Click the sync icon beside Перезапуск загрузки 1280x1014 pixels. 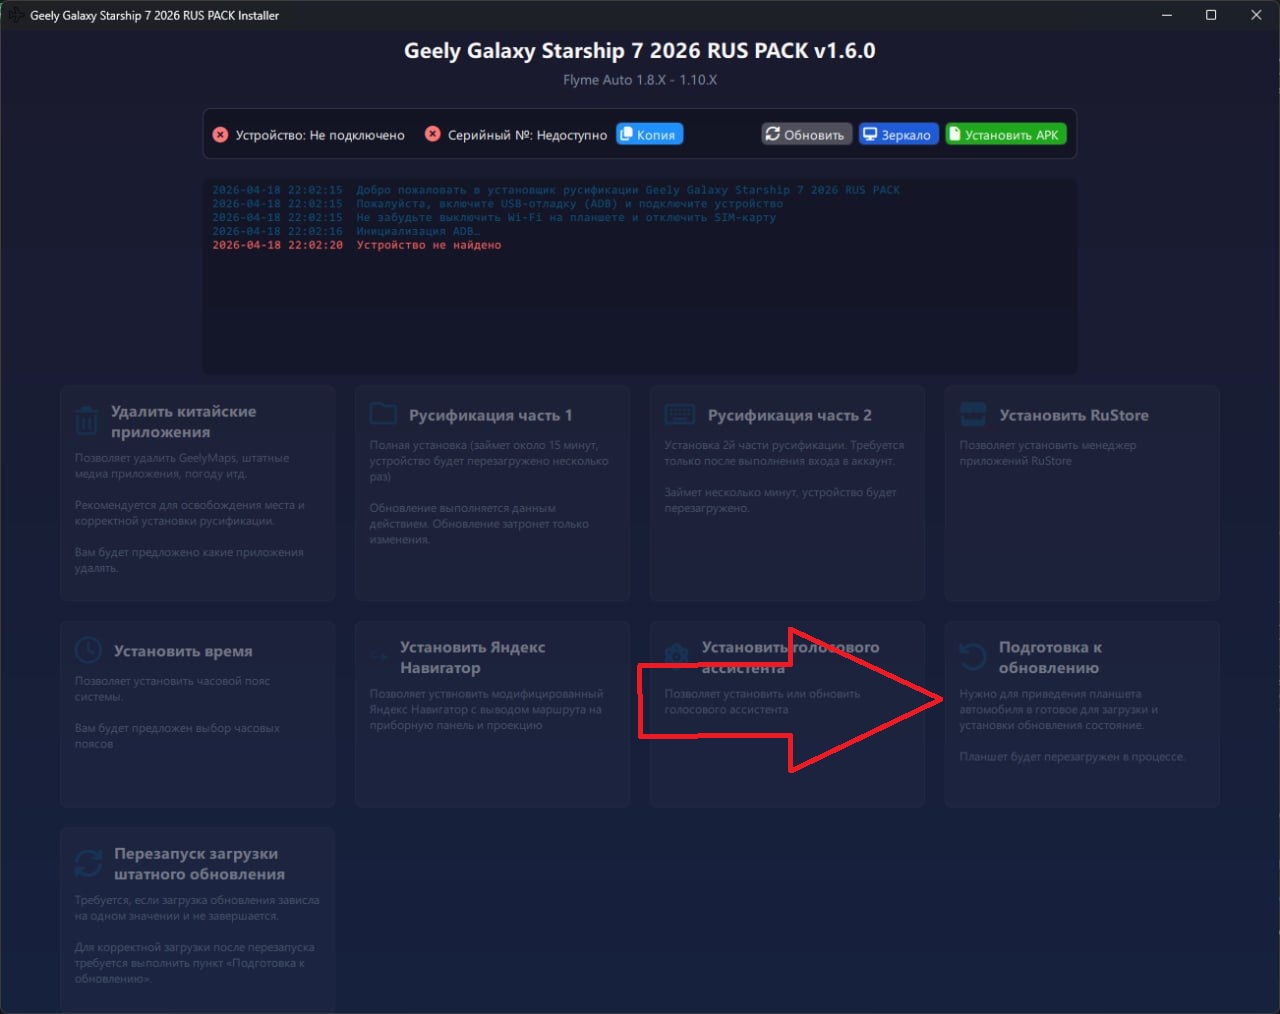[88, 863]
